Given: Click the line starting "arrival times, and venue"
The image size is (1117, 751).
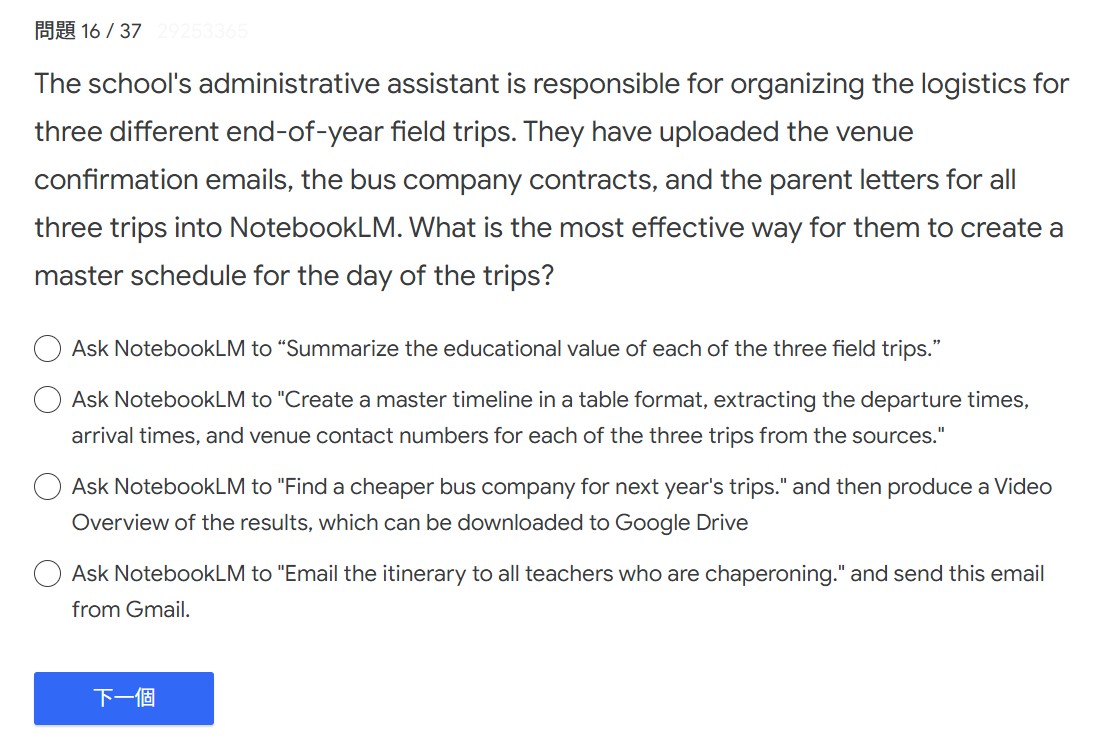Looking at the screenshot, I should point(508,436).
